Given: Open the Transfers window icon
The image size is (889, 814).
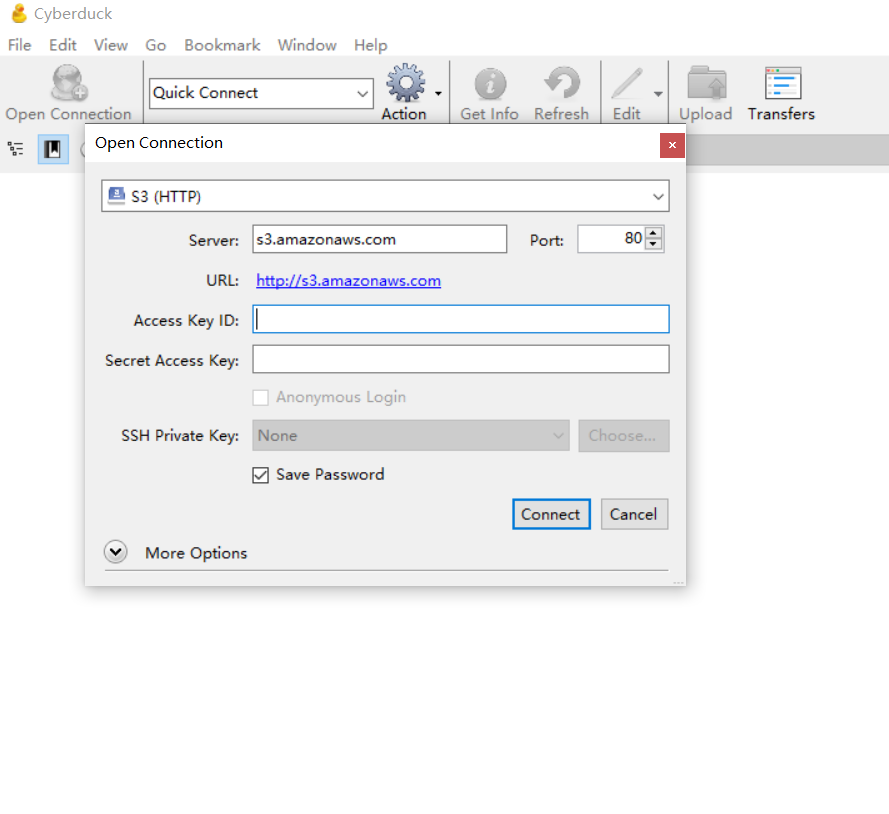Looking at the screenshot, I should tap(782, 83).
